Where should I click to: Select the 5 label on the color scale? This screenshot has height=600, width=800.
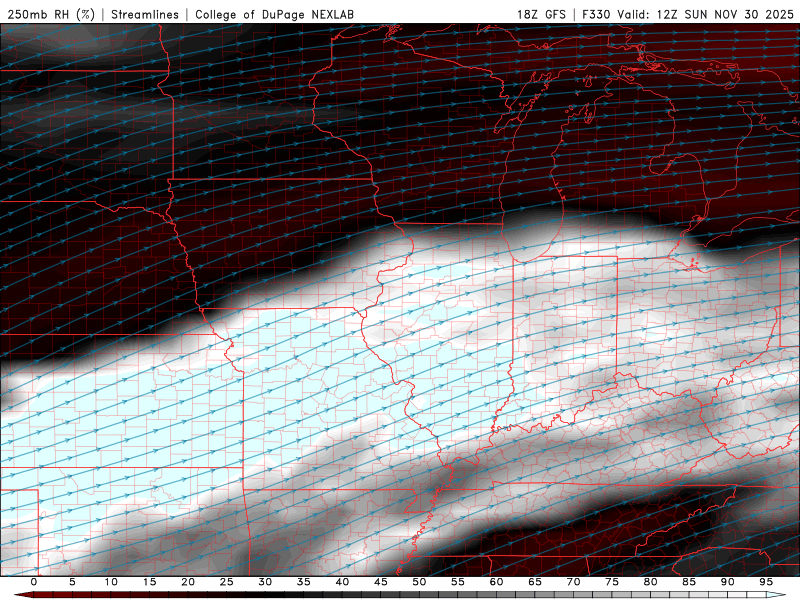tap(72, 582)
